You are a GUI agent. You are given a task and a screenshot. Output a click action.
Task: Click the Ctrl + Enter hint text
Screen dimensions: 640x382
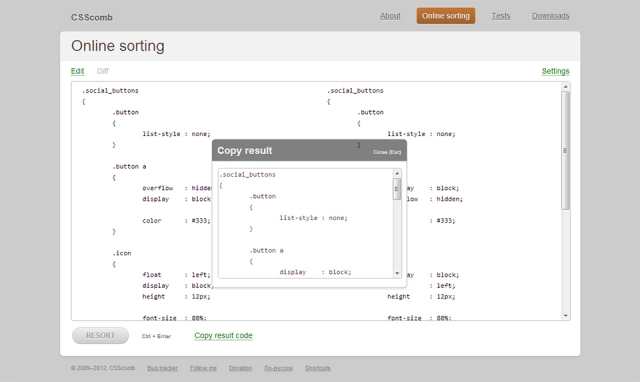click(x=156, y=336)
